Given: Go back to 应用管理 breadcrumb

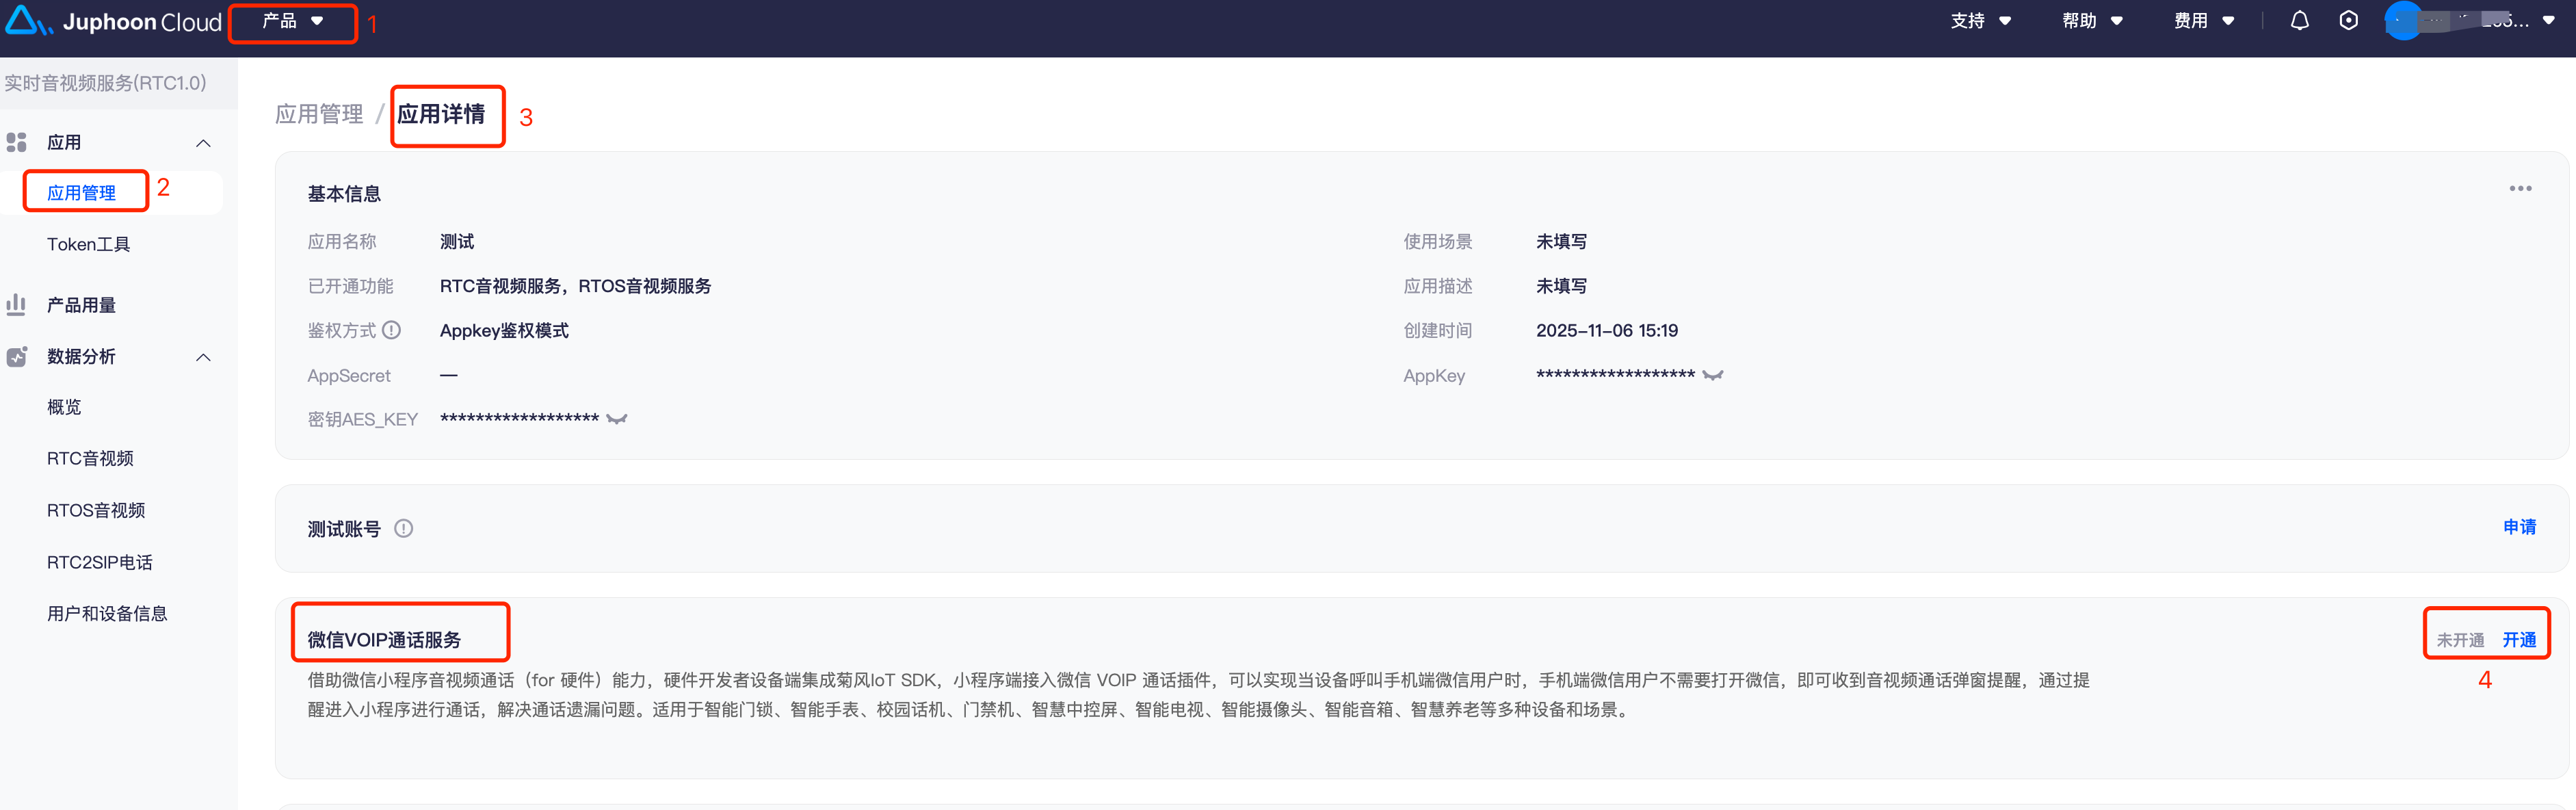Looking at the screenshot, I should click(319, 114).
